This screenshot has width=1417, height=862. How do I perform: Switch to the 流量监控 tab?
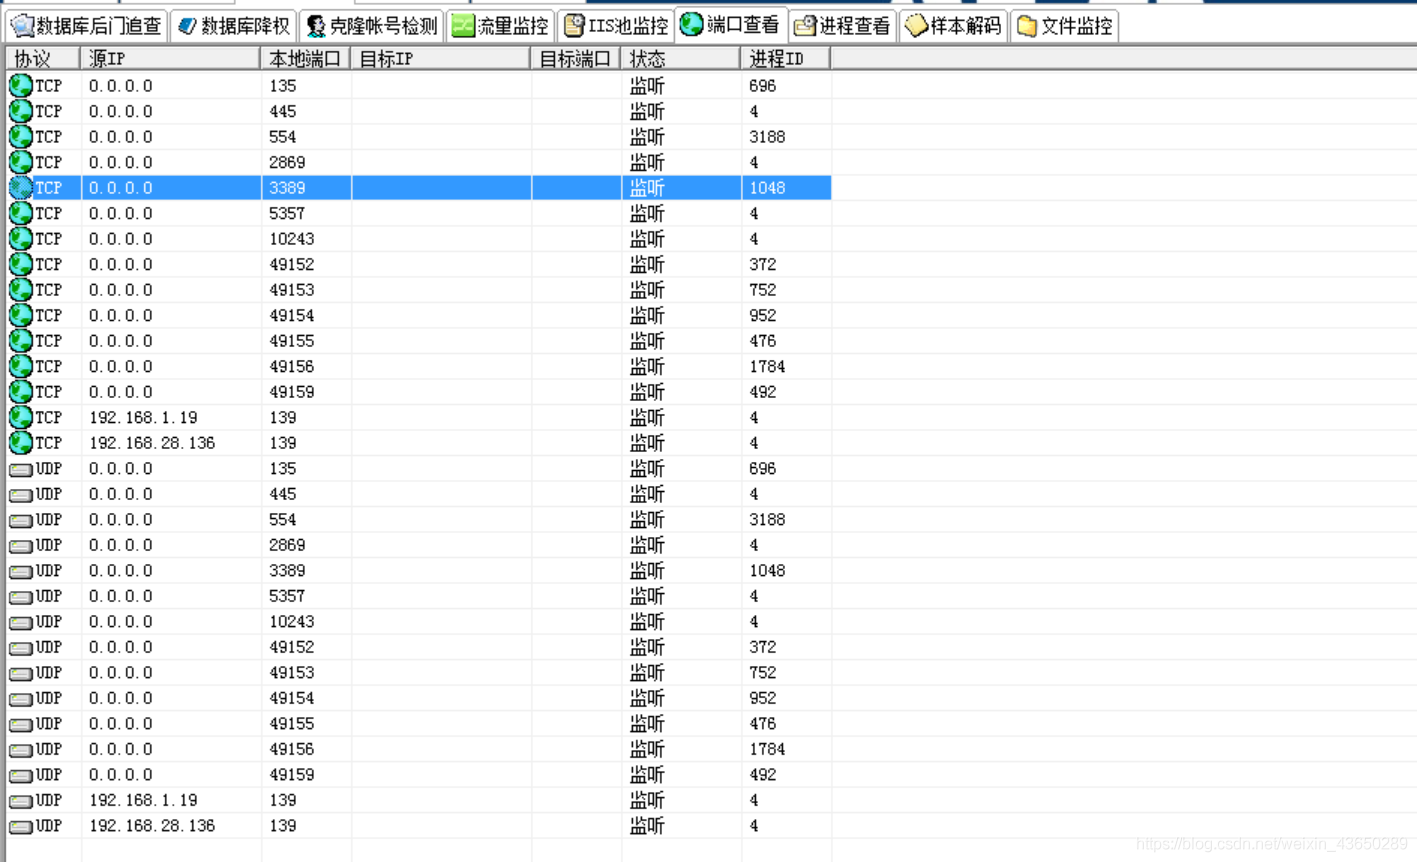[x=501, y=26]
